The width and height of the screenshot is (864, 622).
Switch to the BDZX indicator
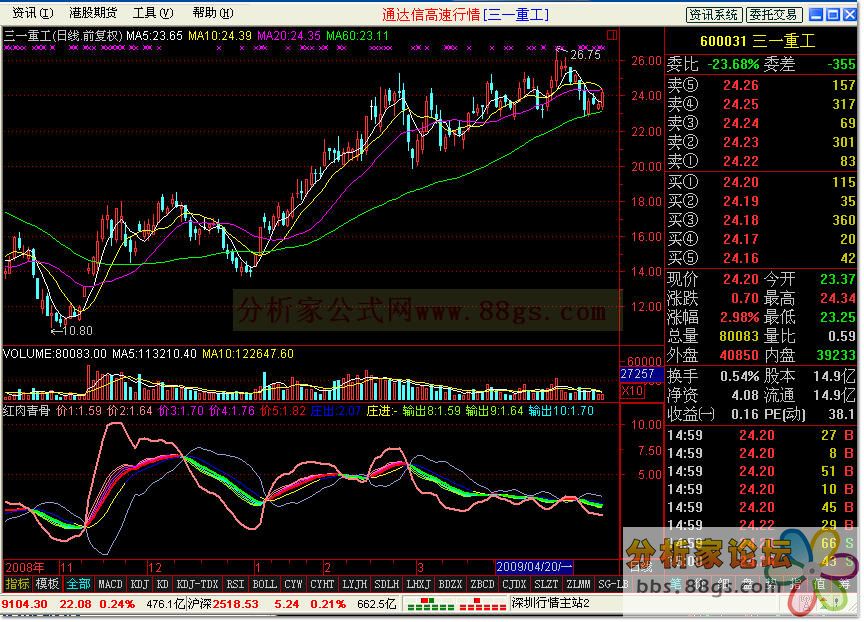click(450, 584)
